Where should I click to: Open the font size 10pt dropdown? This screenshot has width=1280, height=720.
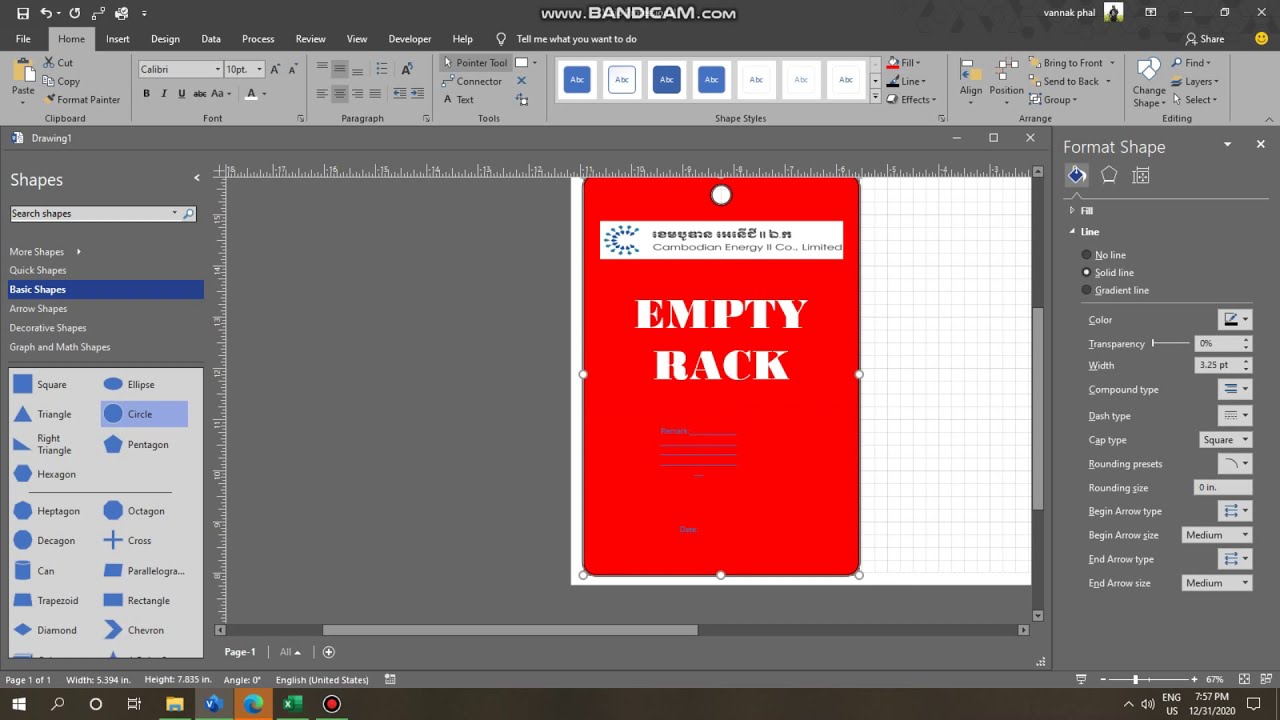click(259, 69)
